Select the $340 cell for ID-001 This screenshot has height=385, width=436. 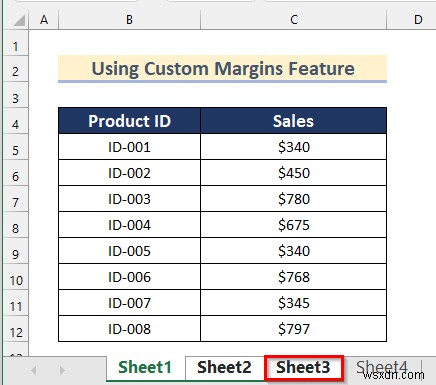pyautogui.click(x=294, y=147)
